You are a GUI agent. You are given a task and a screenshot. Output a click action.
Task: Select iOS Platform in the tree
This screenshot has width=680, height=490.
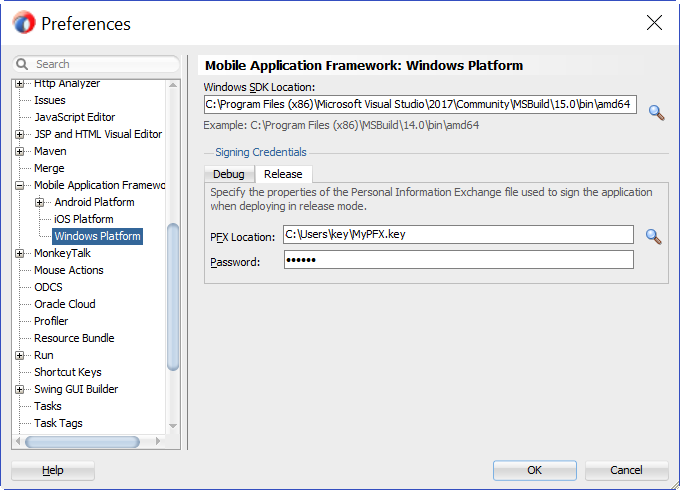84,219
